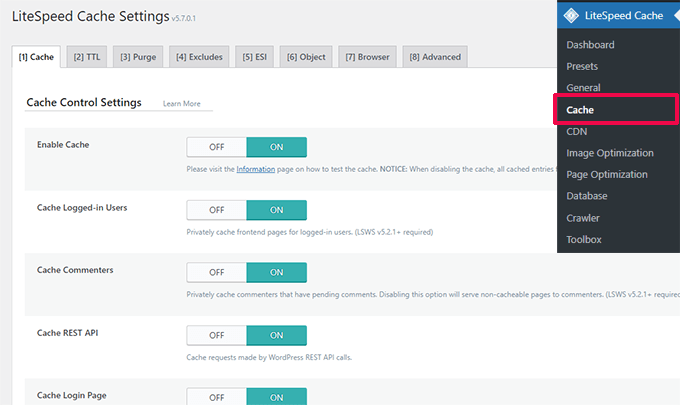Click the Cache Logged-in Users label
Screen dimensions: 680x405
coord(82,207)
